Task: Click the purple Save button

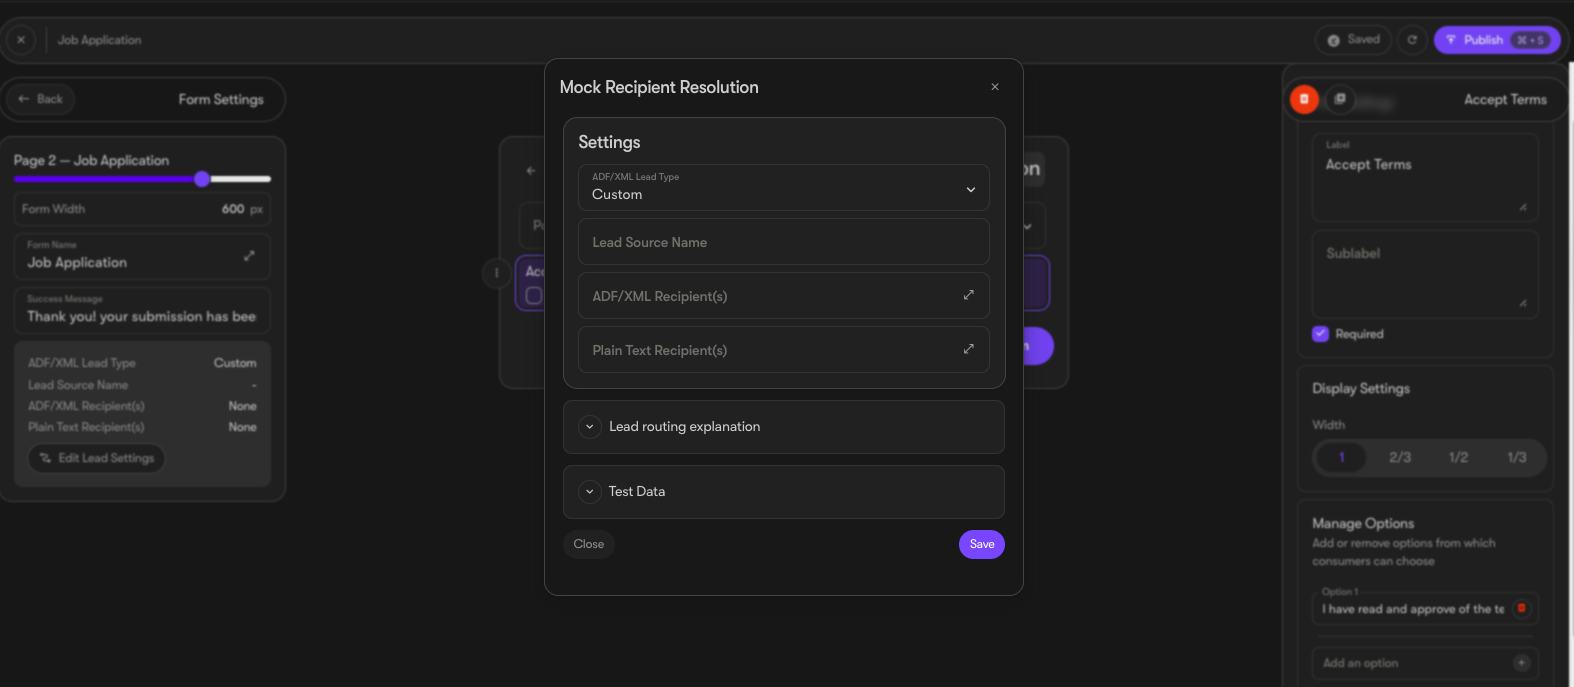Action: click(982, 544)
